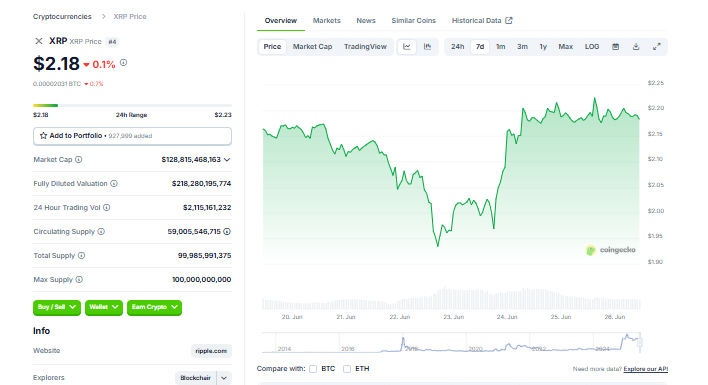
Task: Click the 24h Range progress bar
Action: coord(132,105)
